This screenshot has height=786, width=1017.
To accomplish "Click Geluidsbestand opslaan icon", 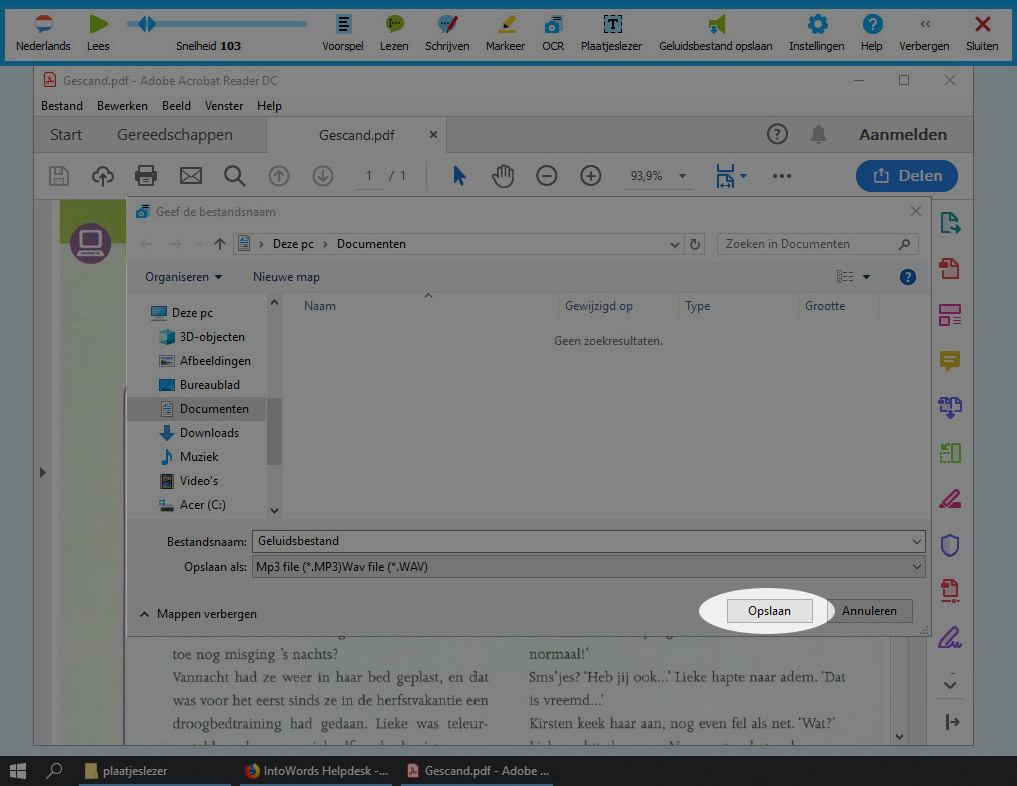I will click(715, 24).
